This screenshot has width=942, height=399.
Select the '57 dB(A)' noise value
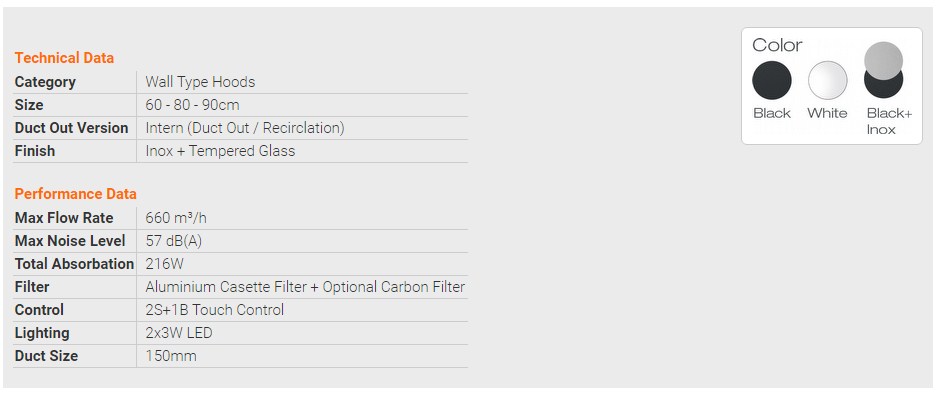(174, 241)
